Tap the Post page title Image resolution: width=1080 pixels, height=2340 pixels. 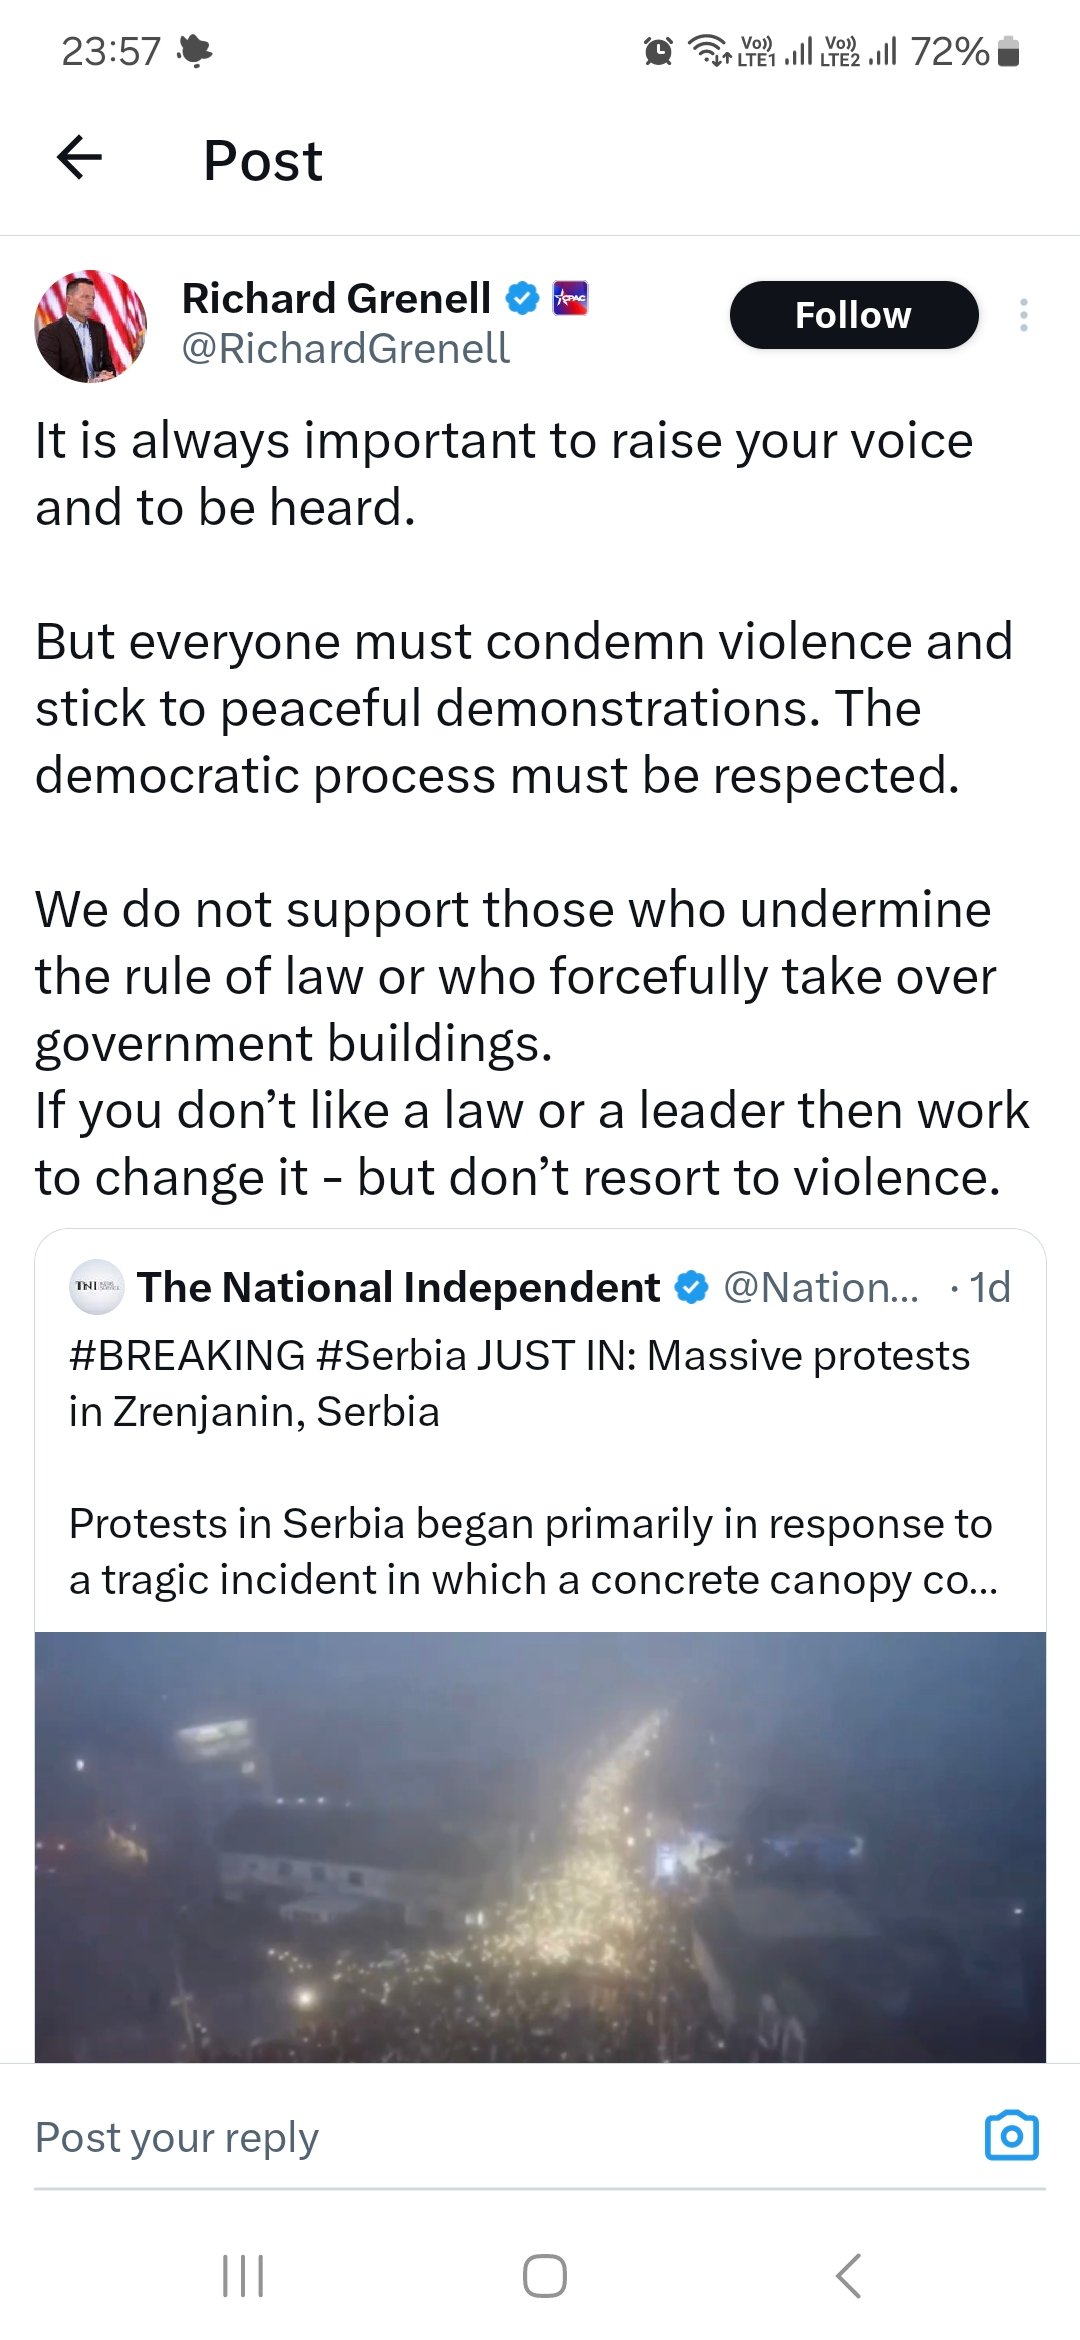click(263, 160)
